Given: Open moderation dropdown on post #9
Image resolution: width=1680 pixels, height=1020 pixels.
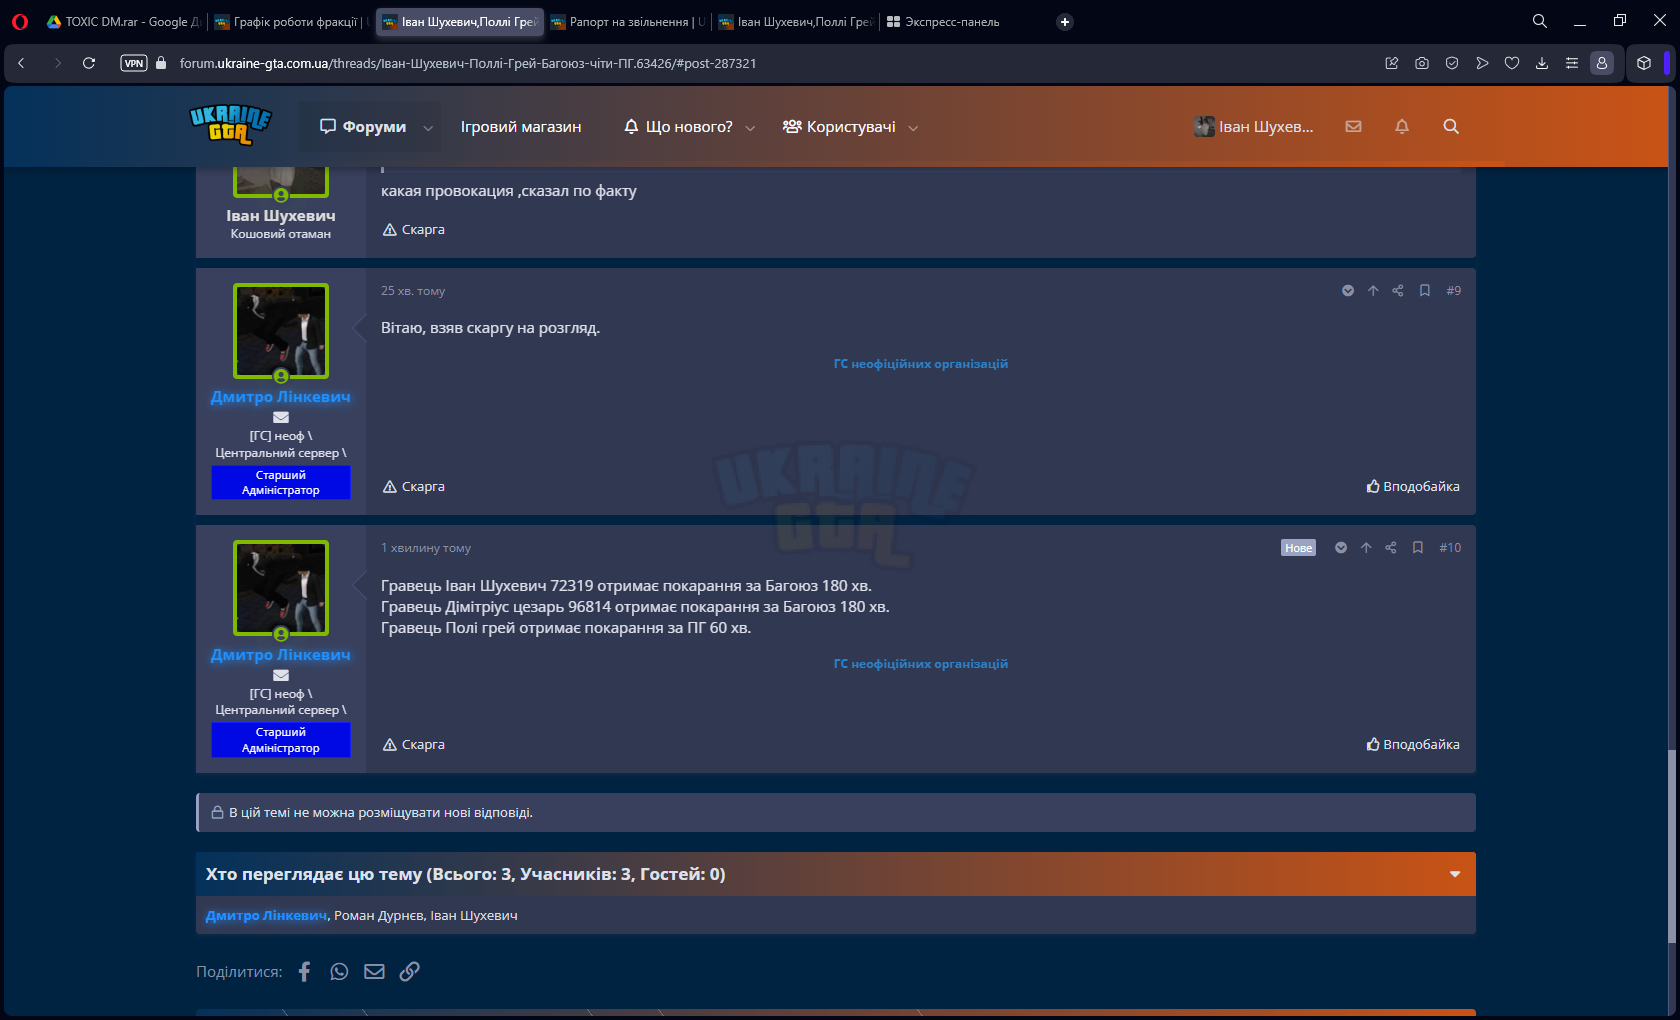Looking at the screenshot, I should (1348, 291).
